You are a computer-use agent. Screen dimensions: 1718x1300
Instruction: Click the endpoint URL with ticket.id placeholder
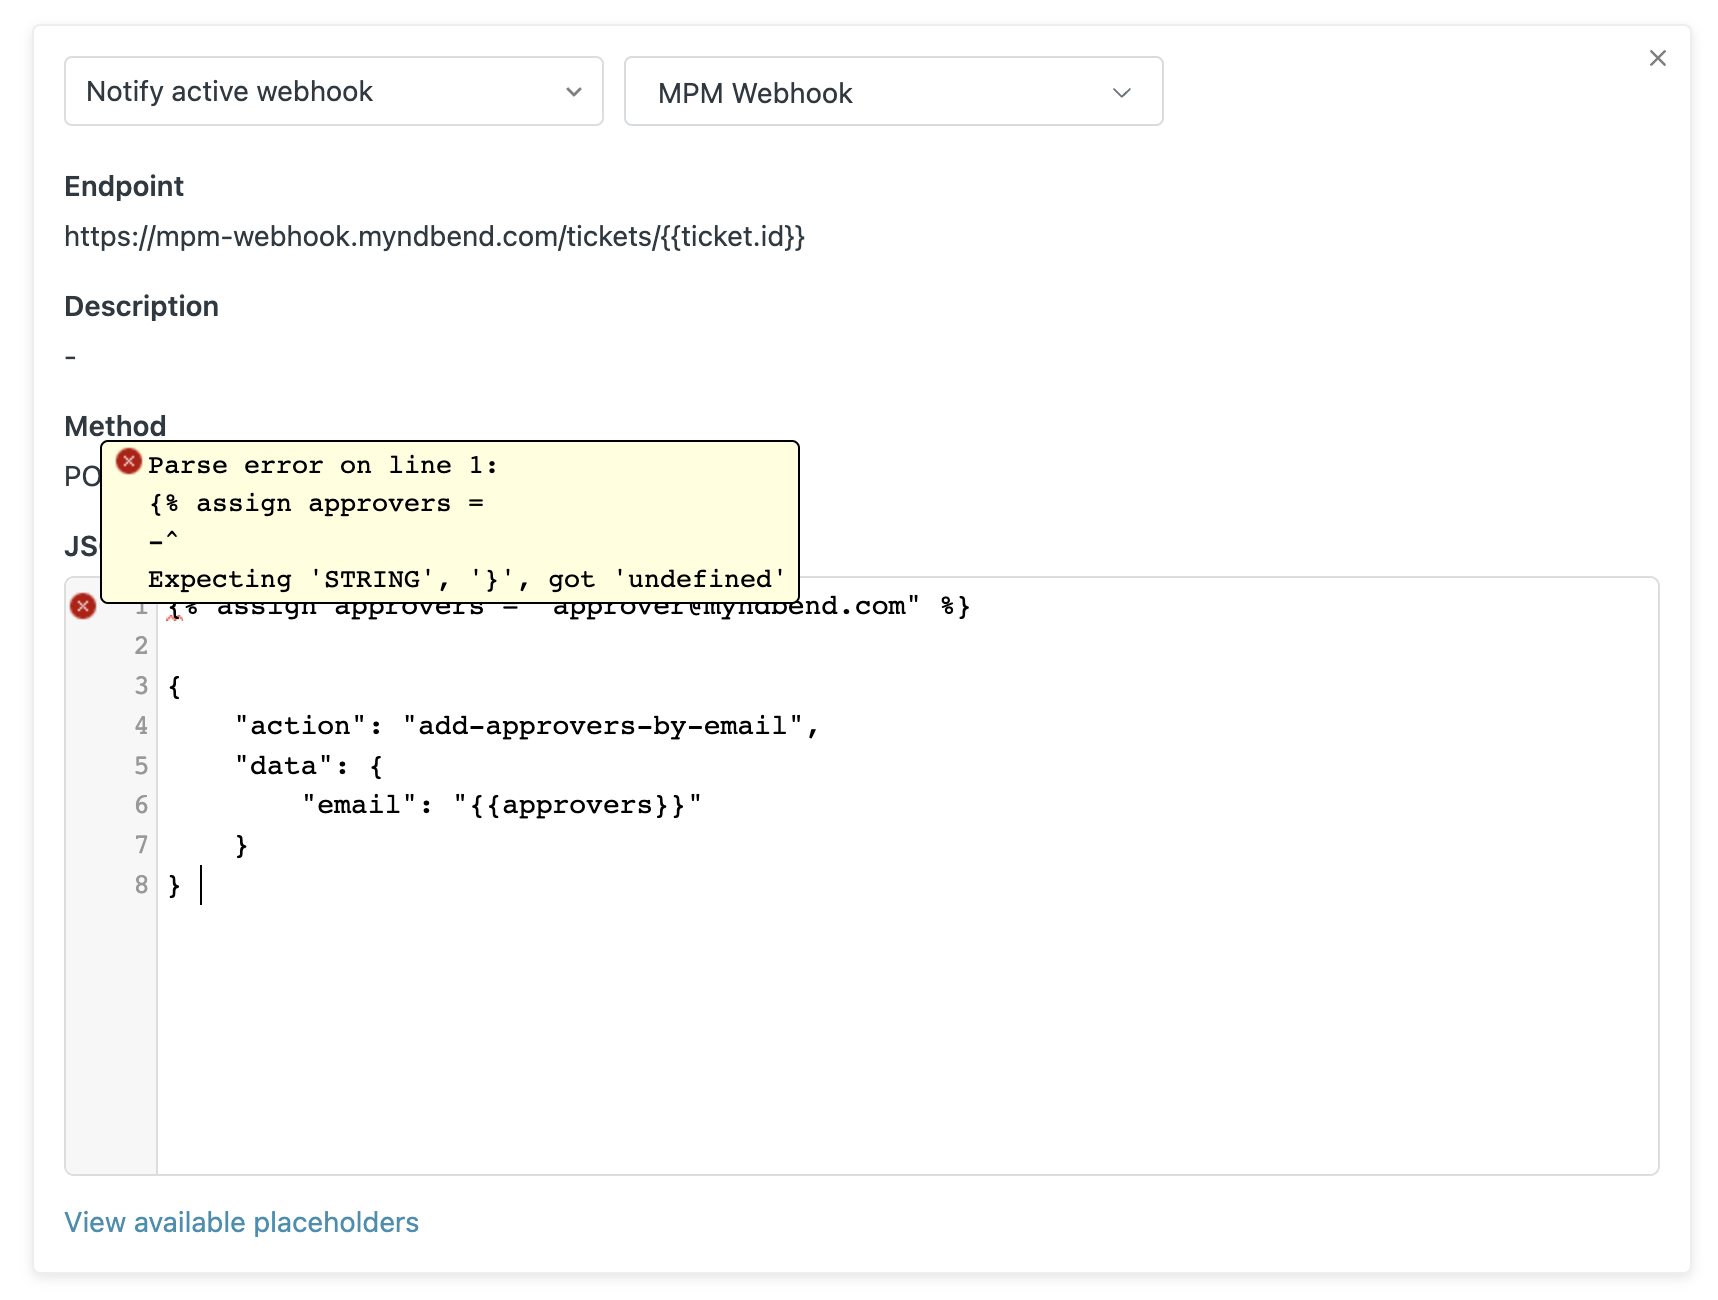pos(434,237)
